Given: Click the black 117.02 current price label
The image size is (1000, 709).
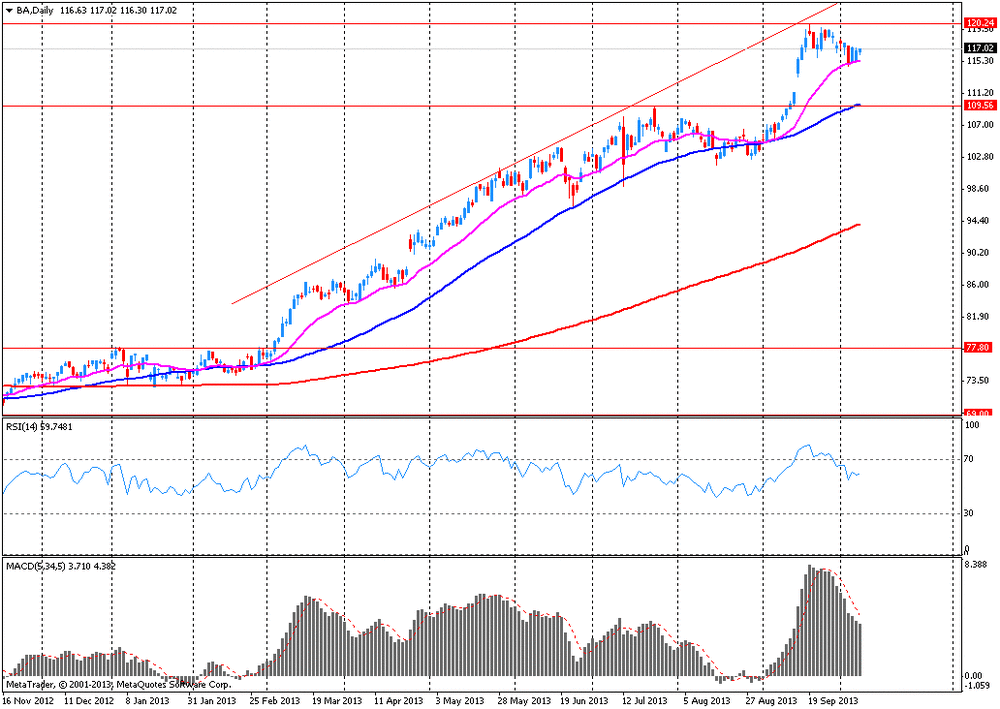Looking at the screenshot, I should 980,48.
